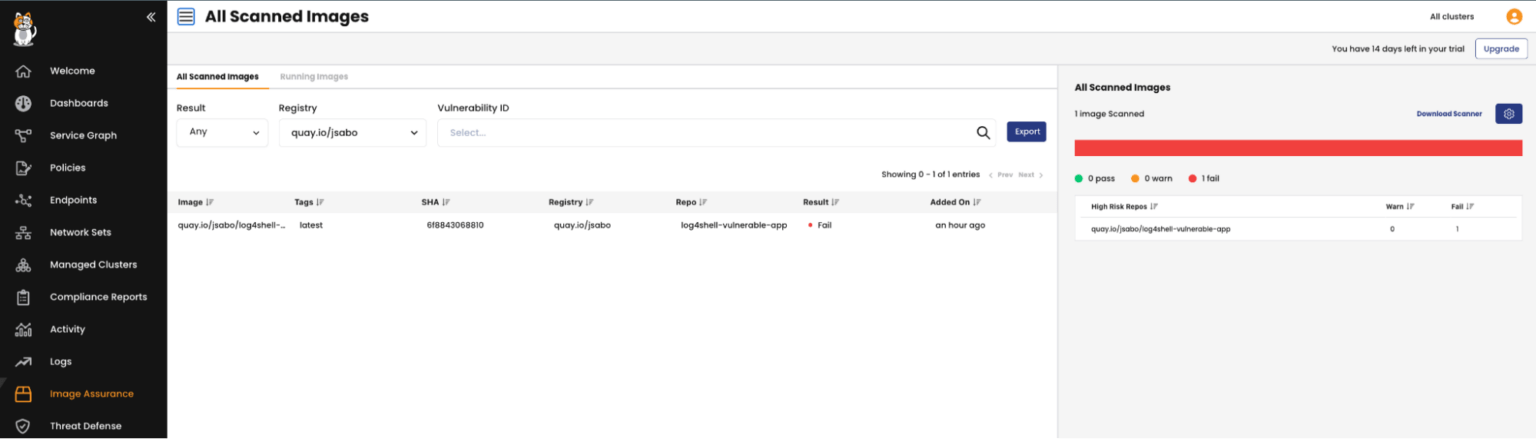Open Welcome in the sidebar

(x=72, y=71)
